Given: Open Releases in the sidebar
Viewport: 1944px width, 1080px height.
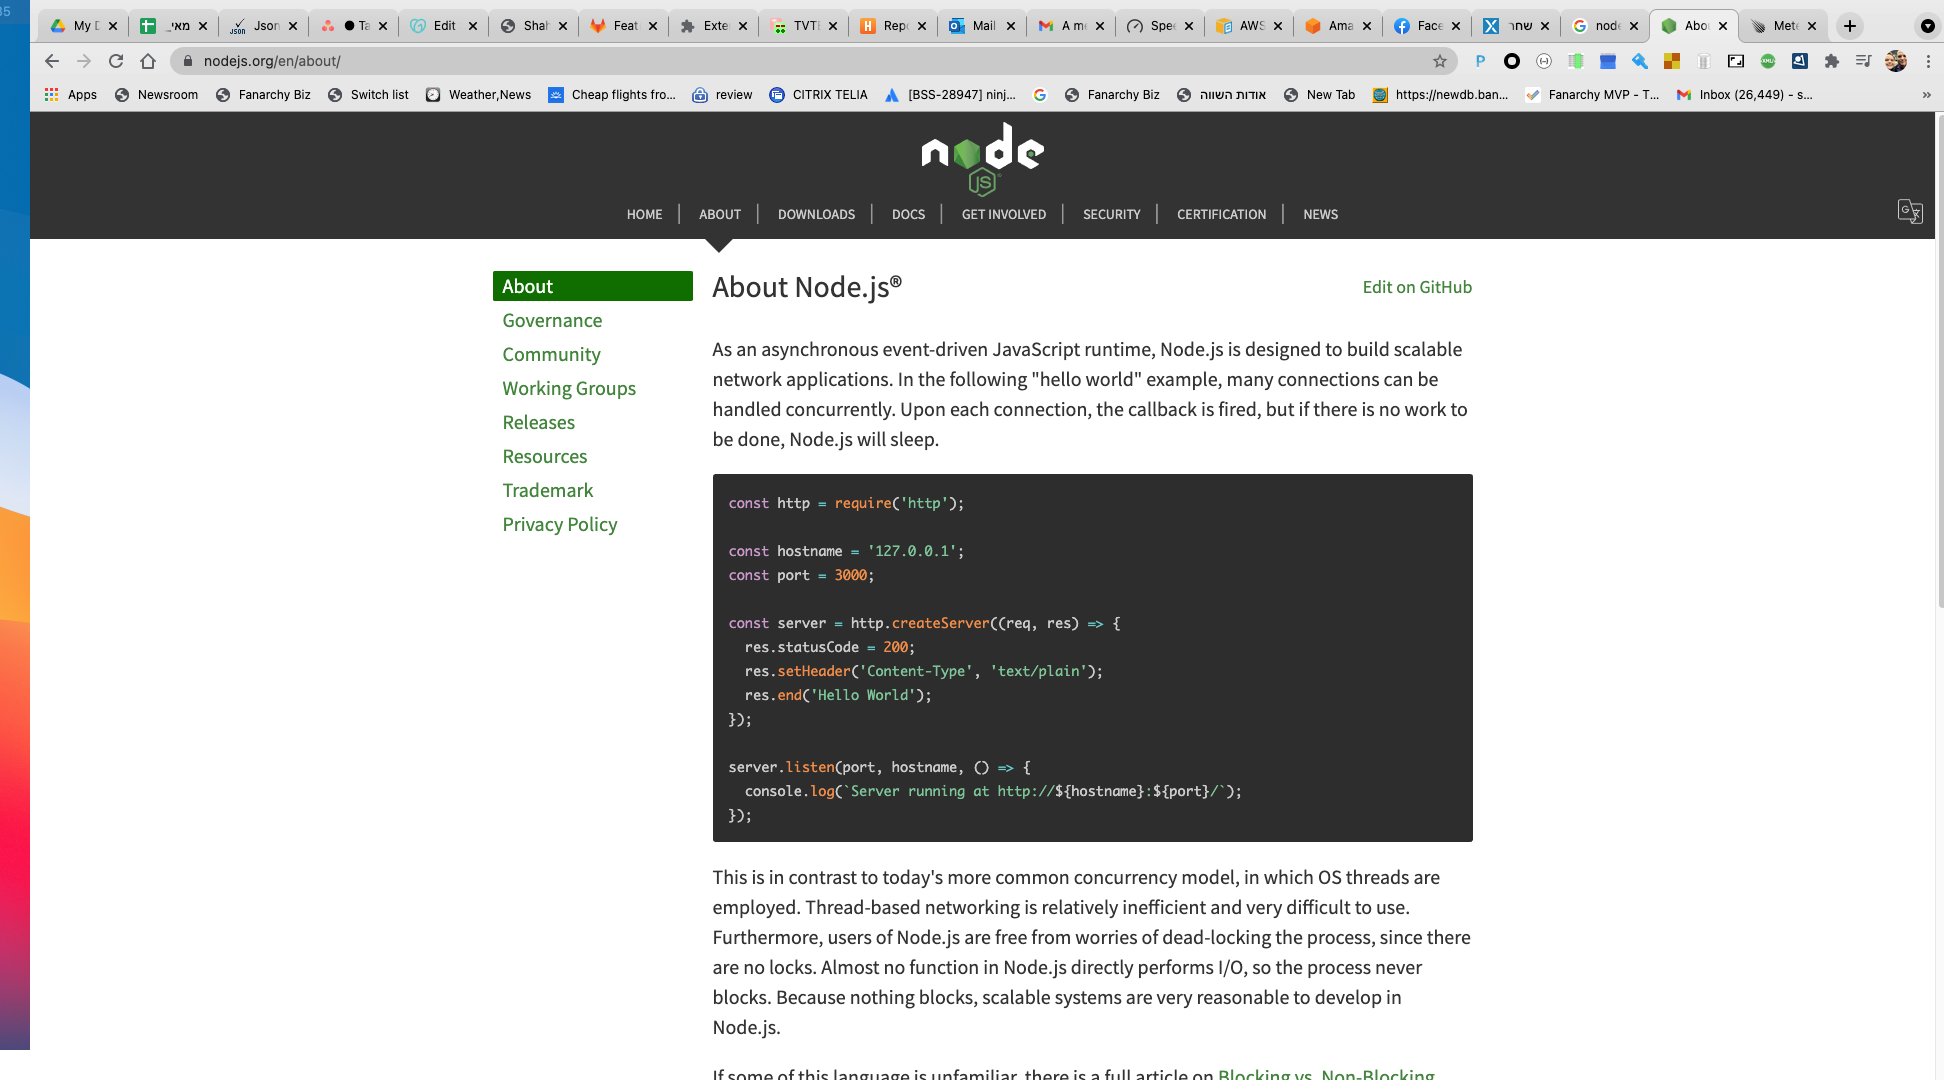Looking at the screenshot, I should click(x=538, y=422).
